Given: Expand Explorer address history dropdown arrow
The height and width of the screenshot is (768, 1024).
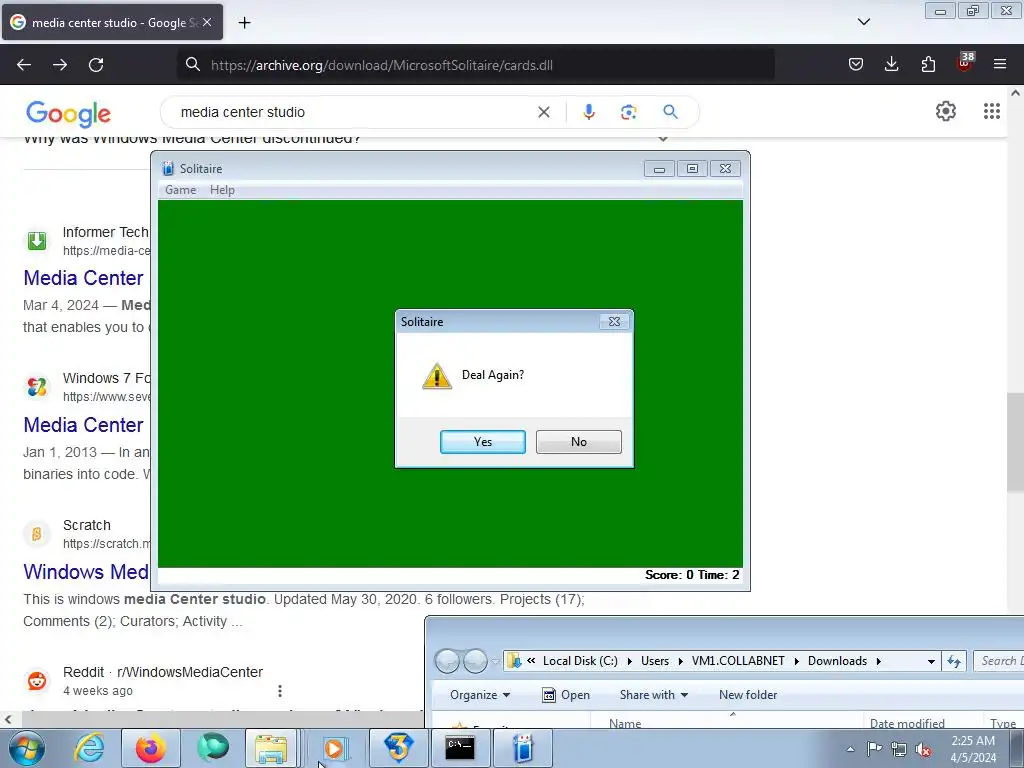Looking at the screenshot, I should (x=931, y=662).
